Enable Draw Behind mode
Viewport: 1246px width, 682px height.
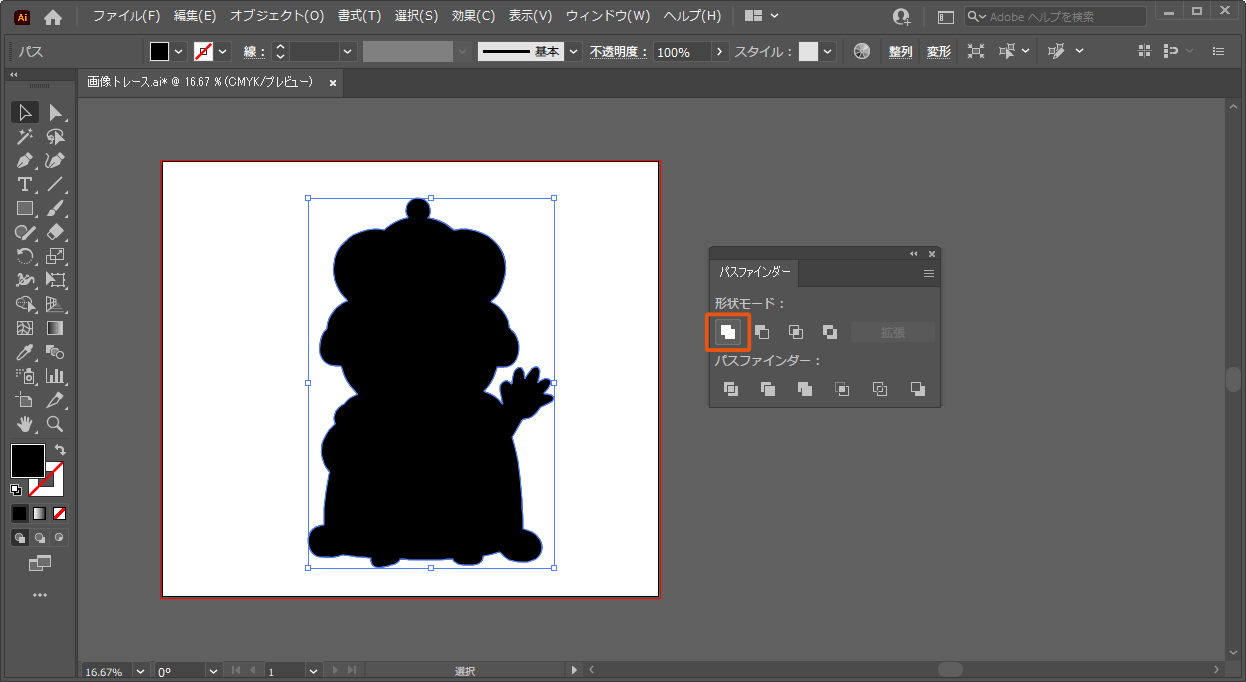(39, 537)
